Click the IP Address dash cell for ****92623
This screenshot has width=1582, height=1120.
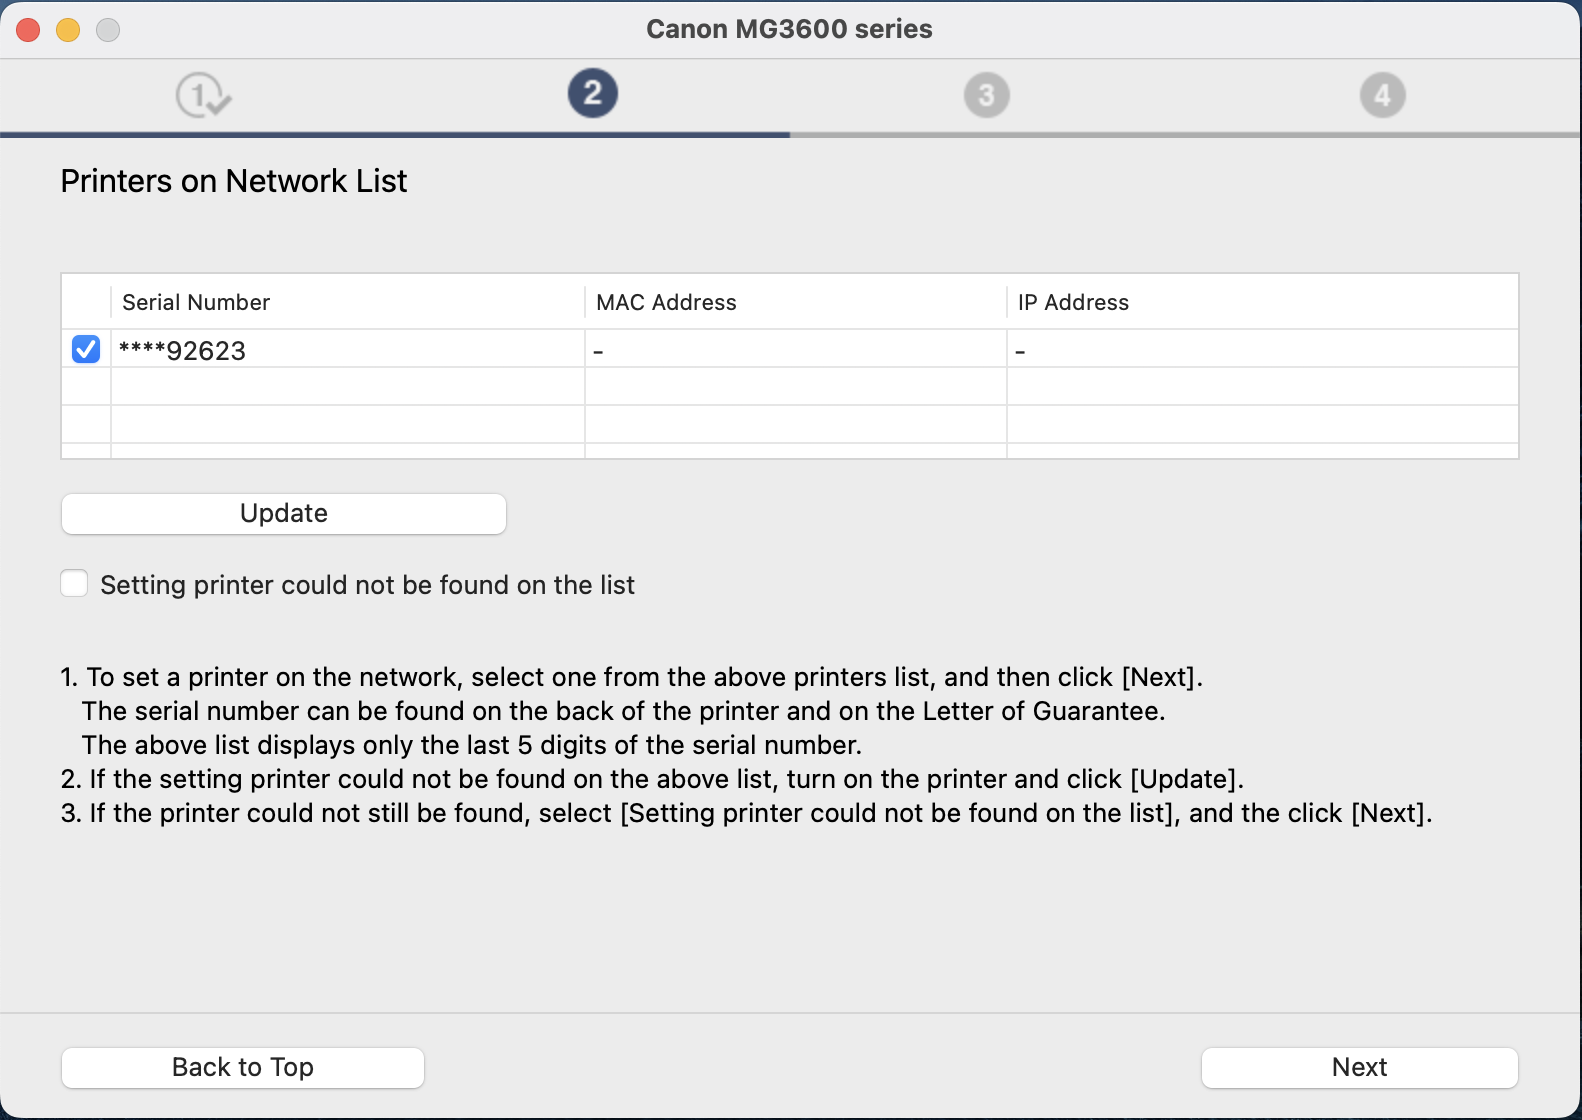(x=1262, y=350)
